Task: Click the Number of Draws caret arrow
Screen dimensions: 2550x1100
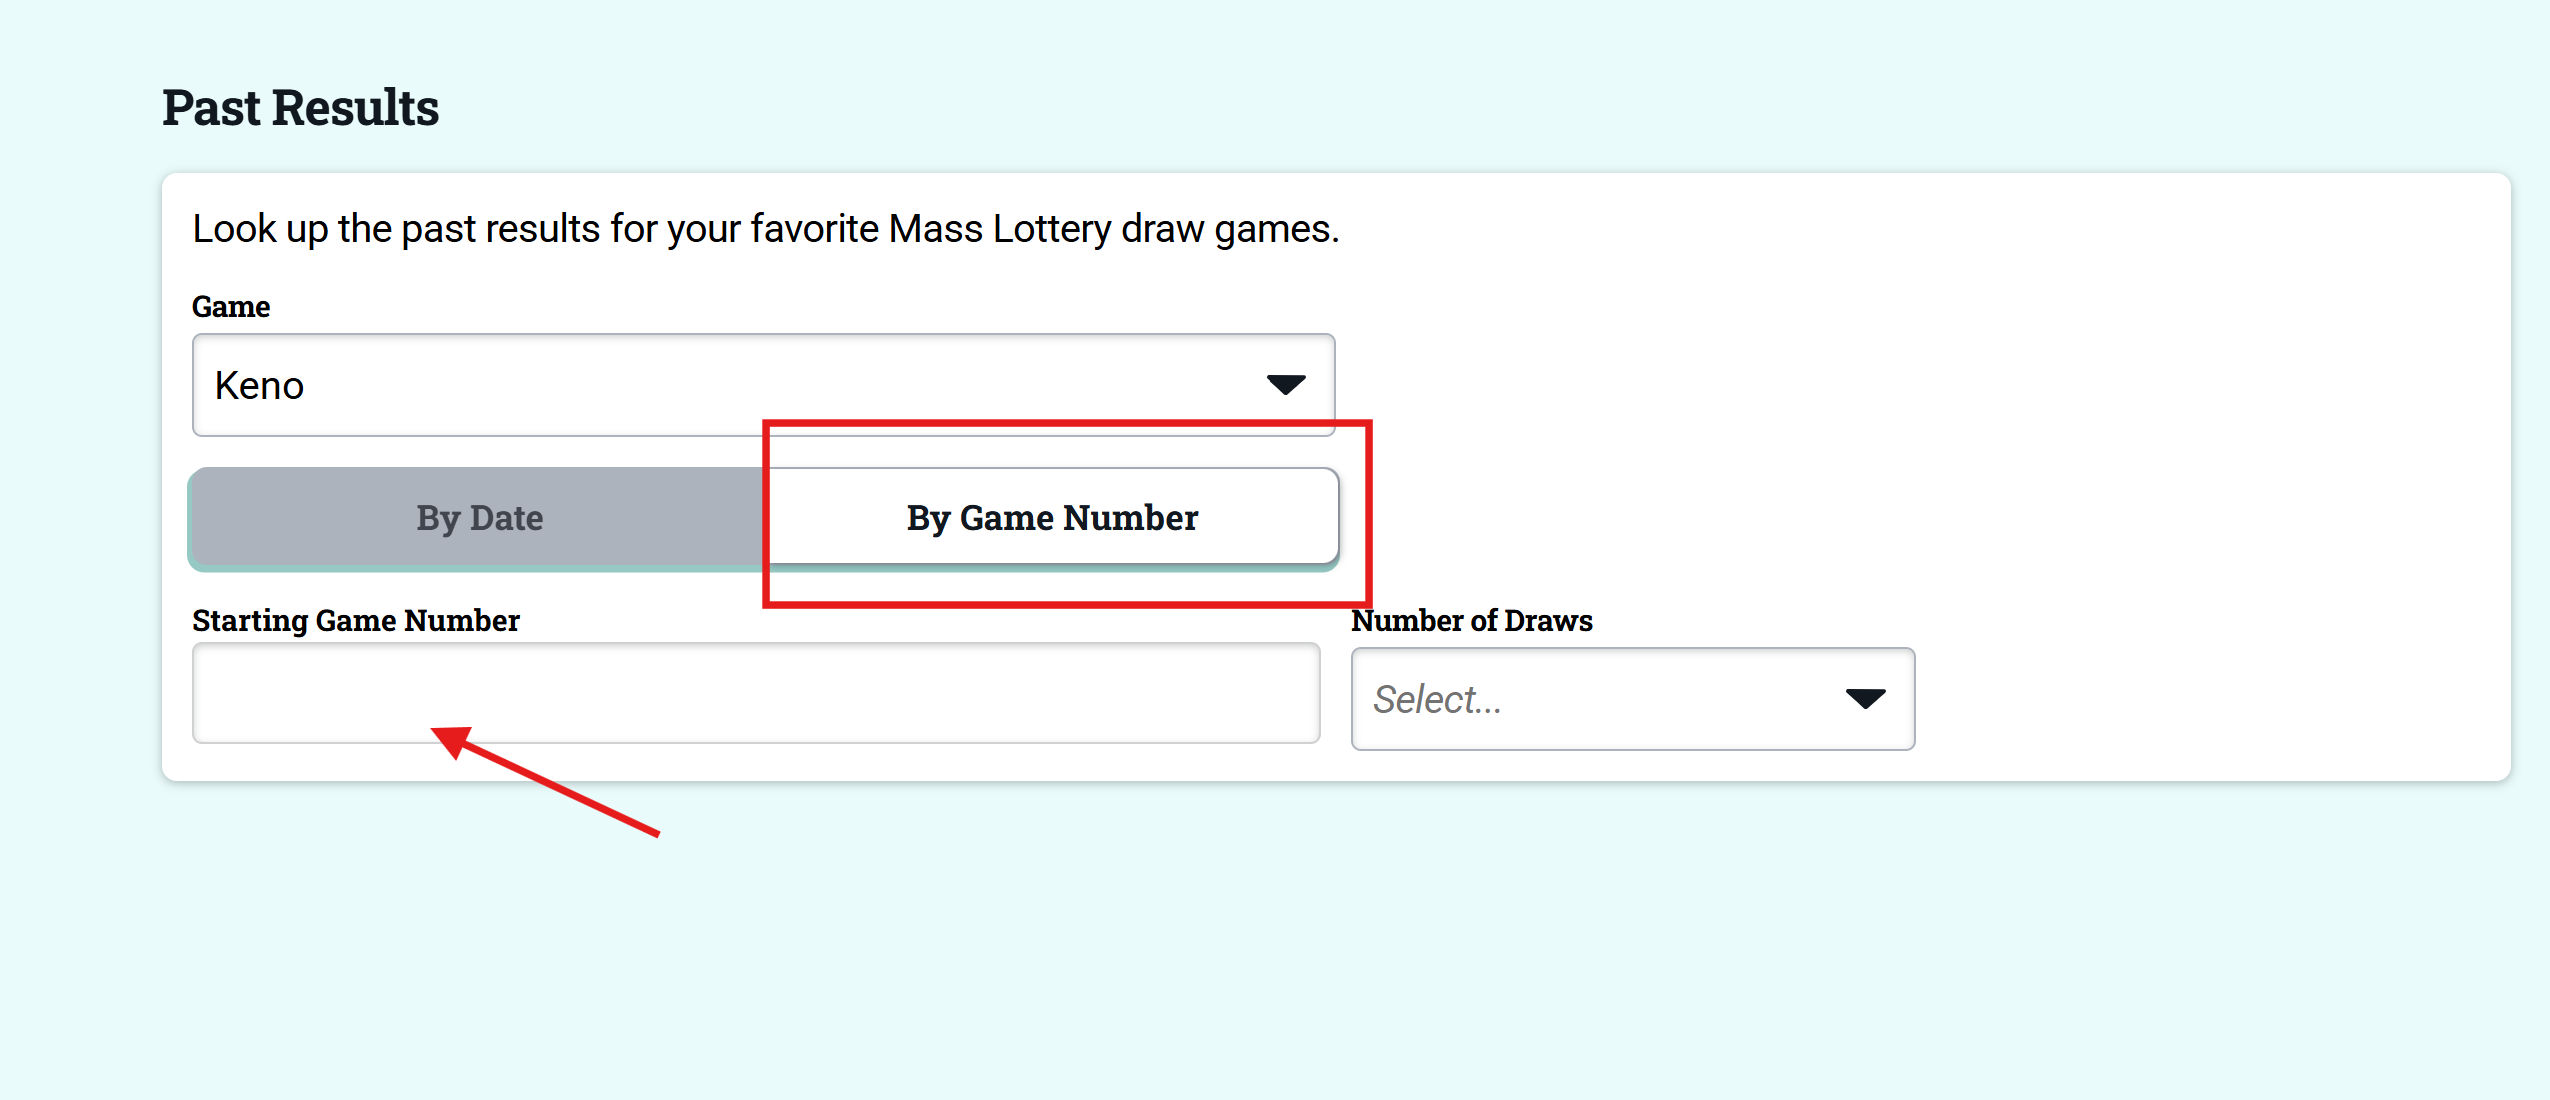Action: [x=1865, y=698]
